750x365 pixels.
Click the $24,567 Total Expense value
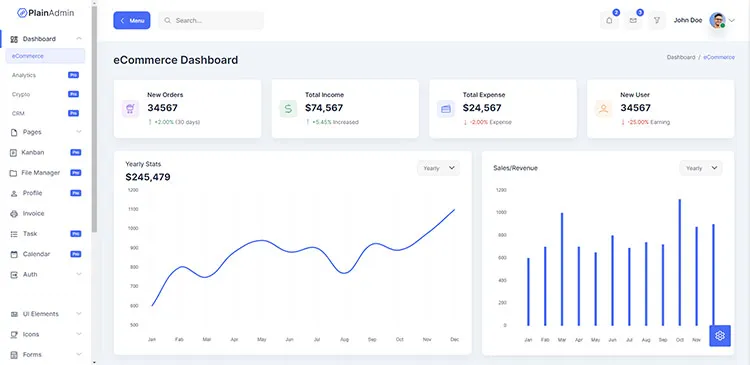[x=482, y=108]
